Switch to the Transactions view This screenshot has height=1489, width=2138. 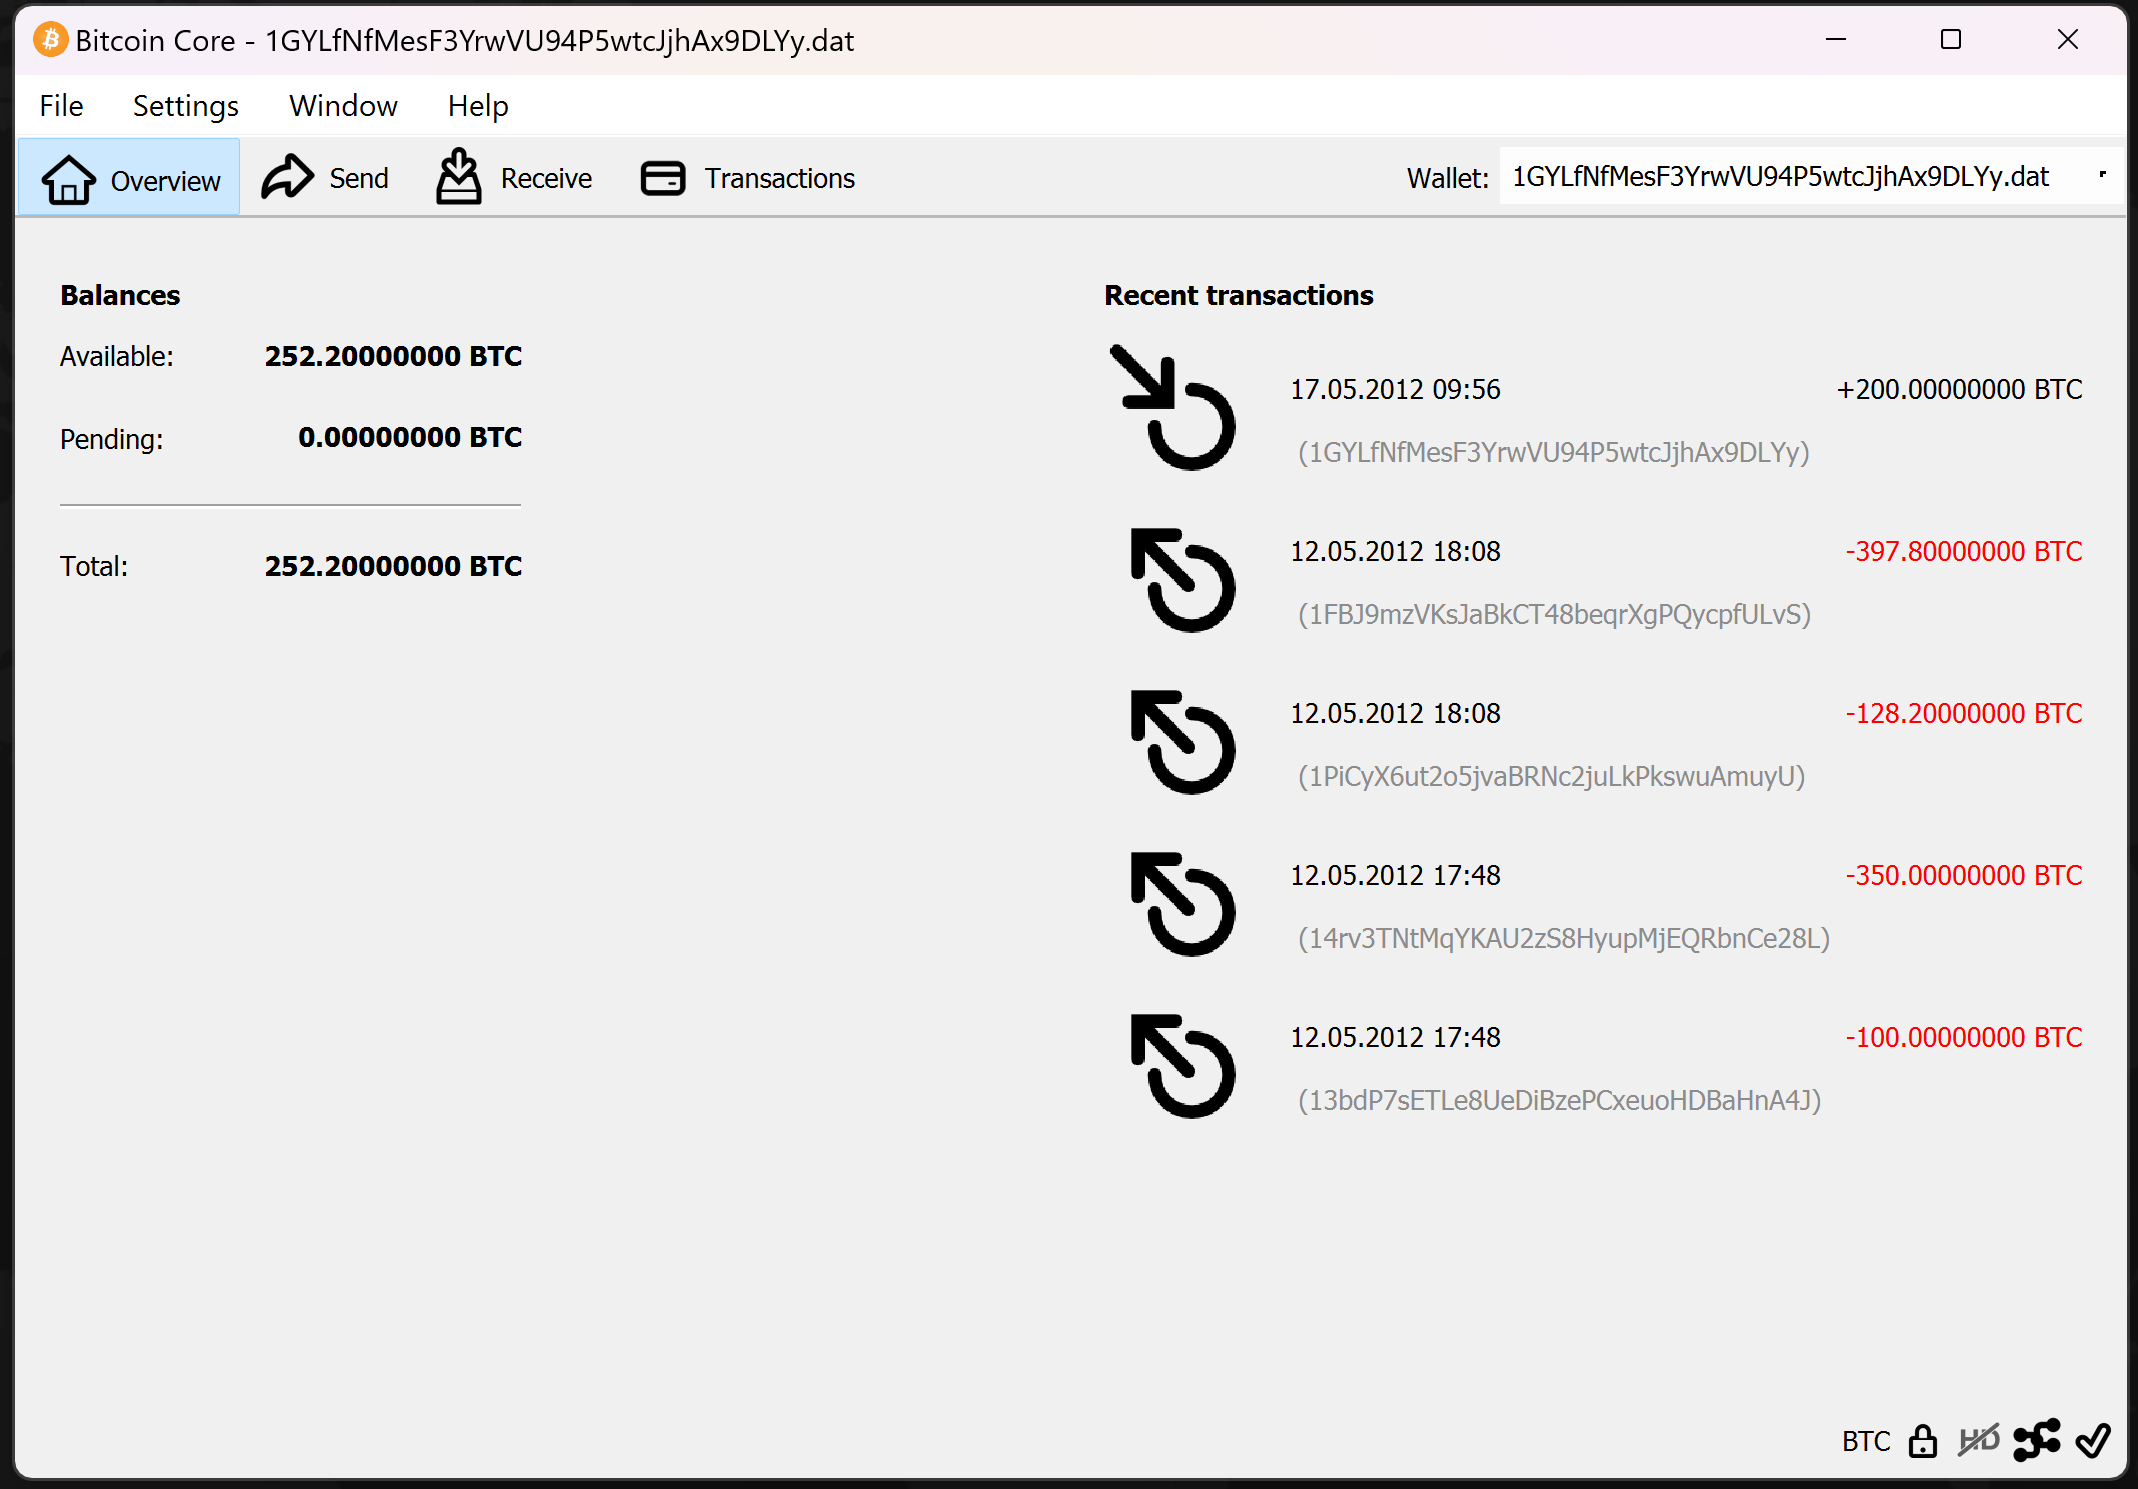748,178
